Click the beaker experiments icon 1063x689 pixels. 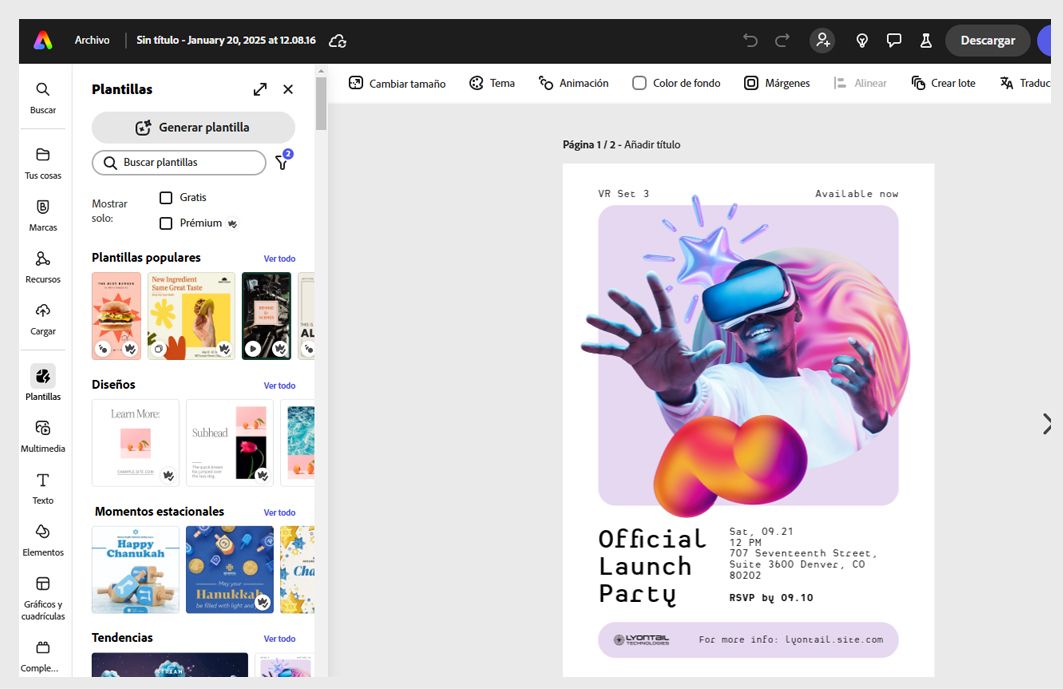pyautogui.click(x=925, y=40)
